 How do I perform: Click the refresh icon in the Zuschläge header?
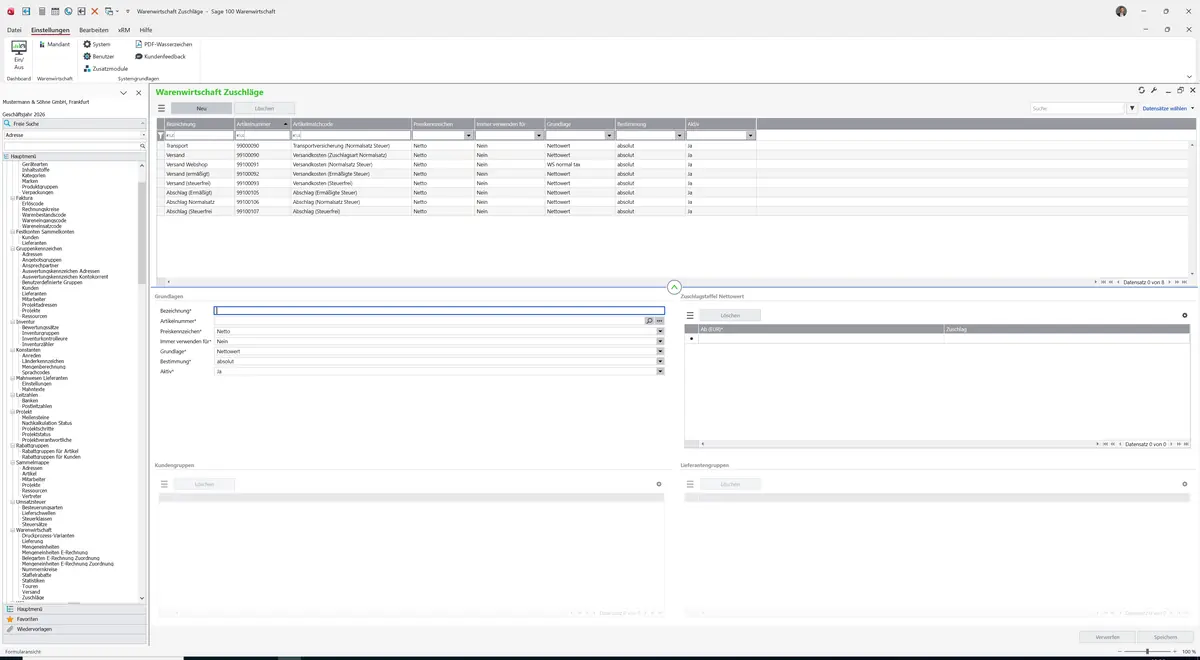pos(1142,90)
